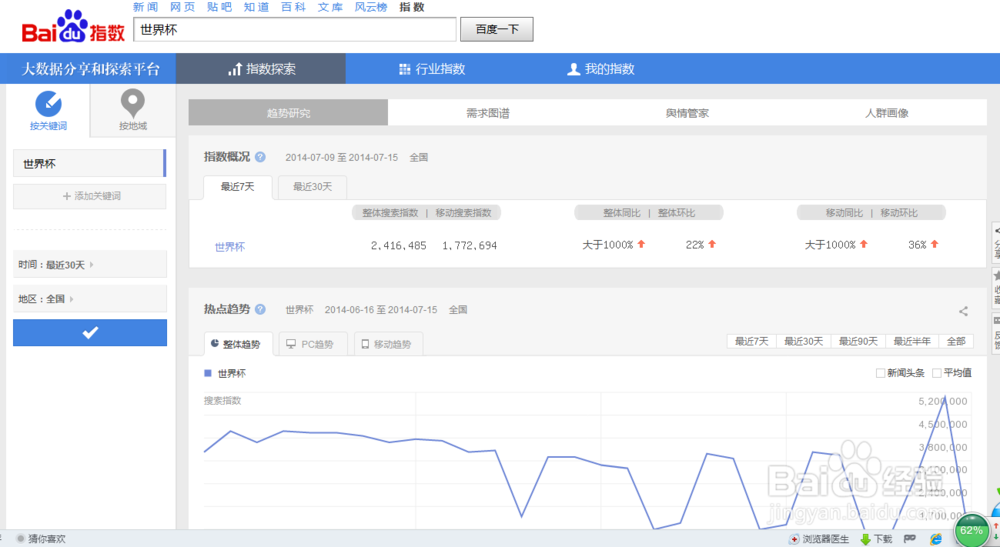Image resolution: width=1000 pixels, height=547 pixels.
Task: Set chart range to 最近7天
Action: coord(751,342)
